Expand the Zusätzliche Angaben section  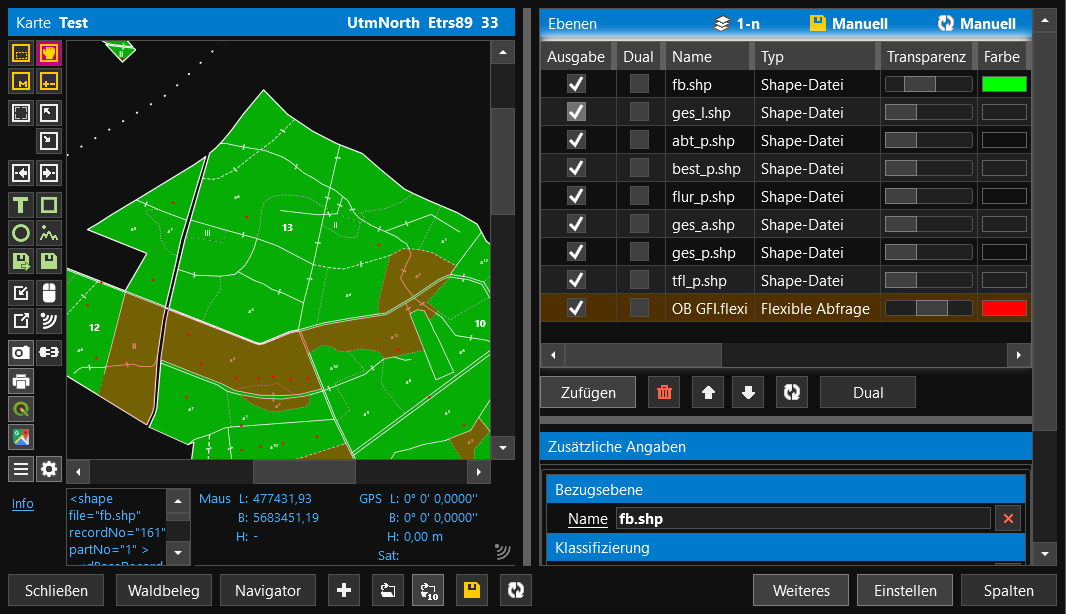pyautogui.click(x=785, y=447)
